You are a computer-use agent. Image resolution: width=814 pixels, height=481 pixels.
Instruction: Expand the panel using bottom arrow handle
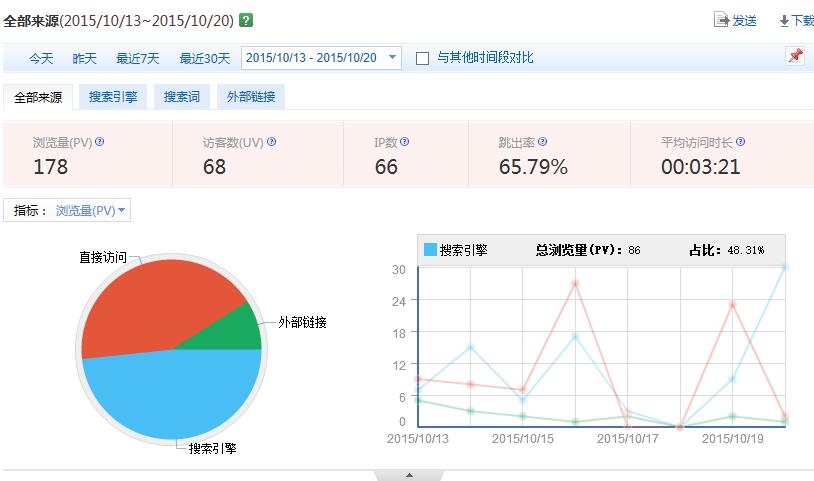tap(409, 475)
